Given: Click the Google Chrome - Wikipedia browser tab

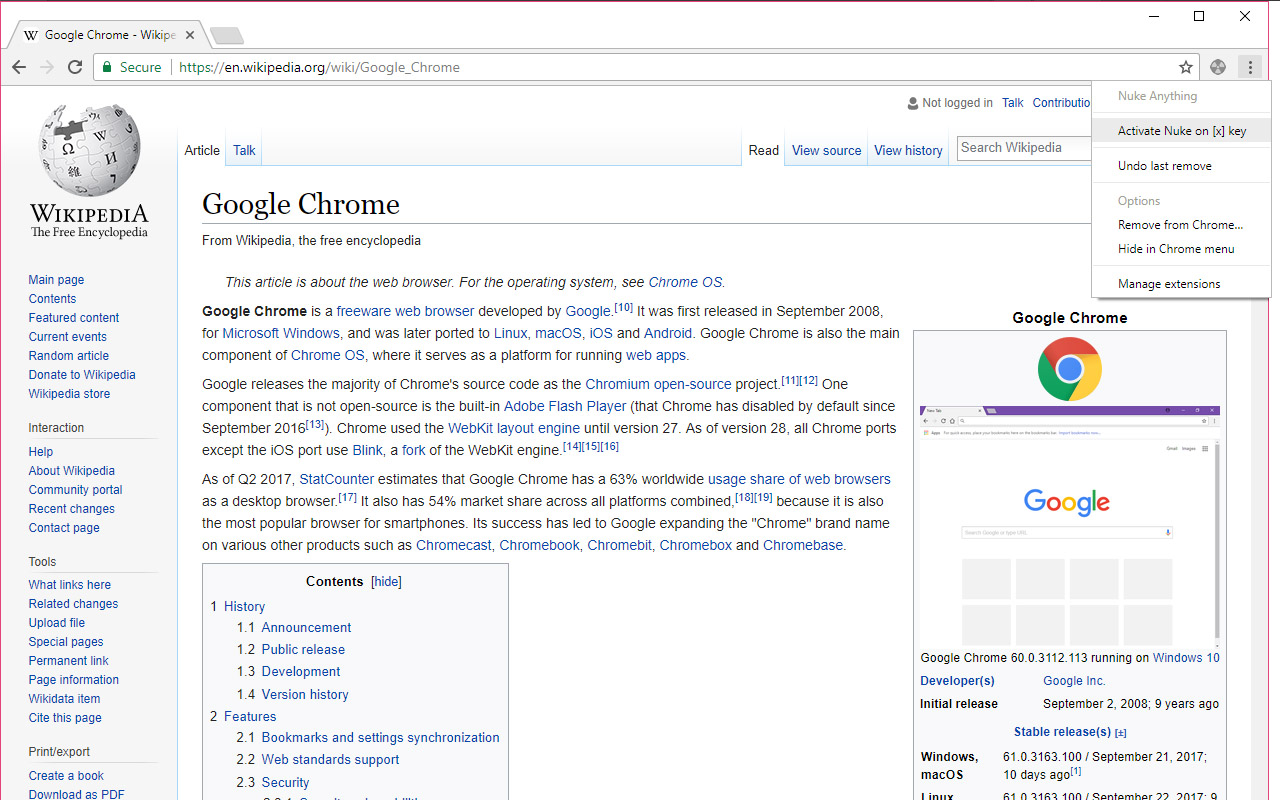Looking at the screenshot, I should (x=108, y=35).
